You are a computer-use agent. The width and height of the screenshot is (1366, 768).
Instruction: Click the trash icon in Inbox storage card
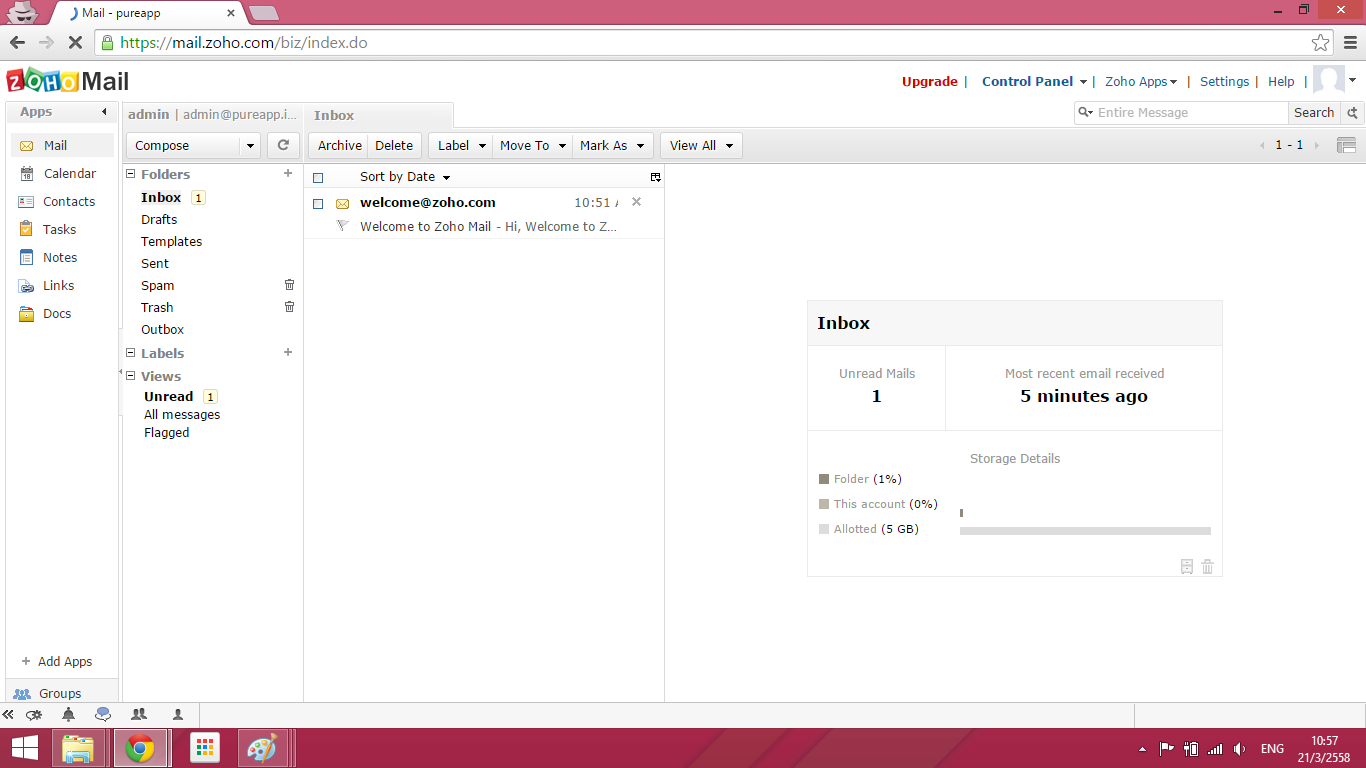tap(1207, 567)
